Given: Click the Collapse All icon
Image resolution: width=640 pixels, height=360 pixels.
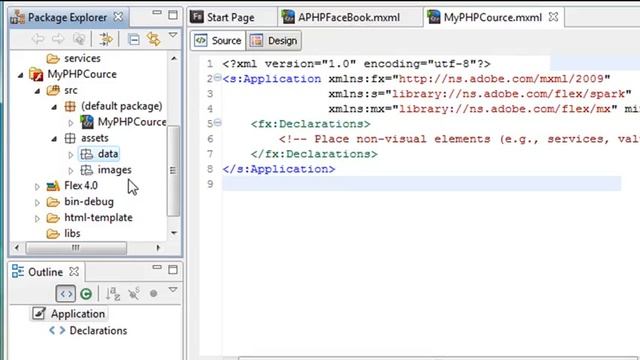Looking at the screenshot, I should [x=133, y=39].
